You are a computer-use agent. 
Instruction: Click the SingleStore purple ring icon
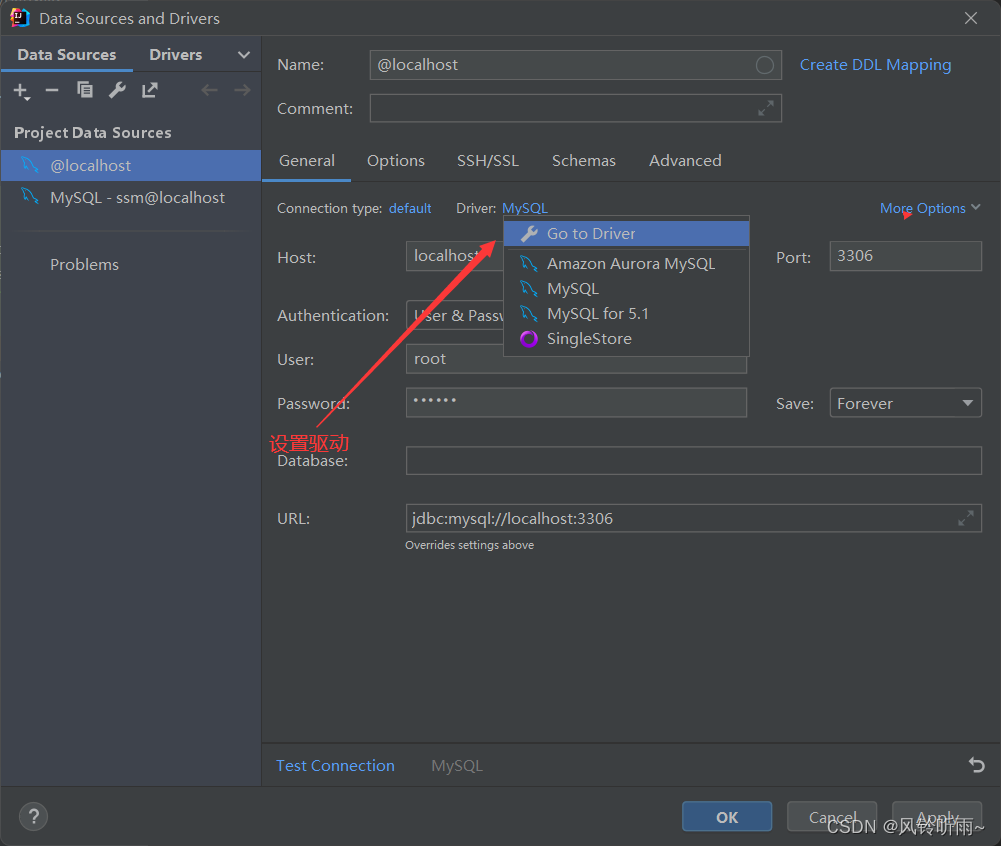tap(529, 338)
